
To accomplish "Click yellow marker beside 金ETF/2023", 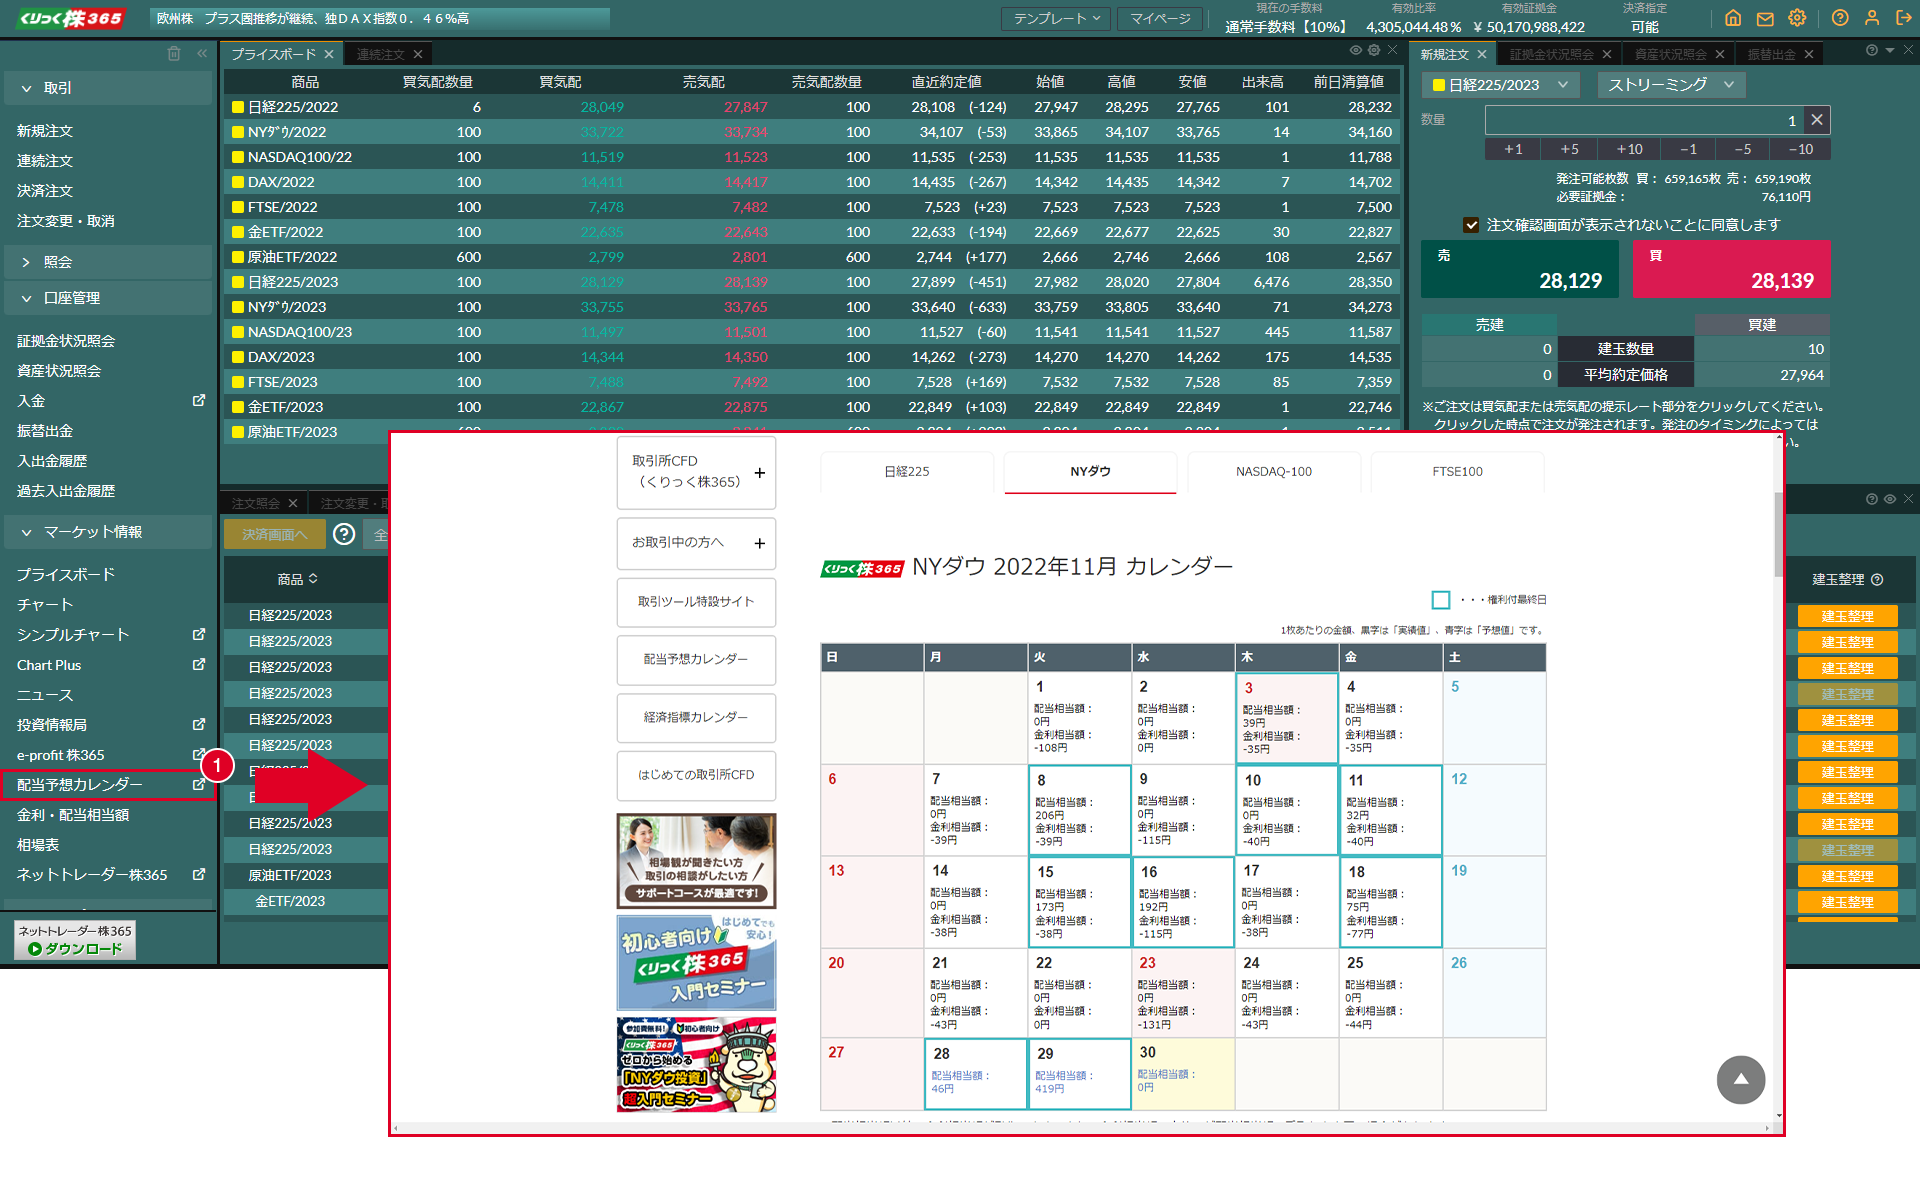I will pyautogui.click(x=238, y=407).
